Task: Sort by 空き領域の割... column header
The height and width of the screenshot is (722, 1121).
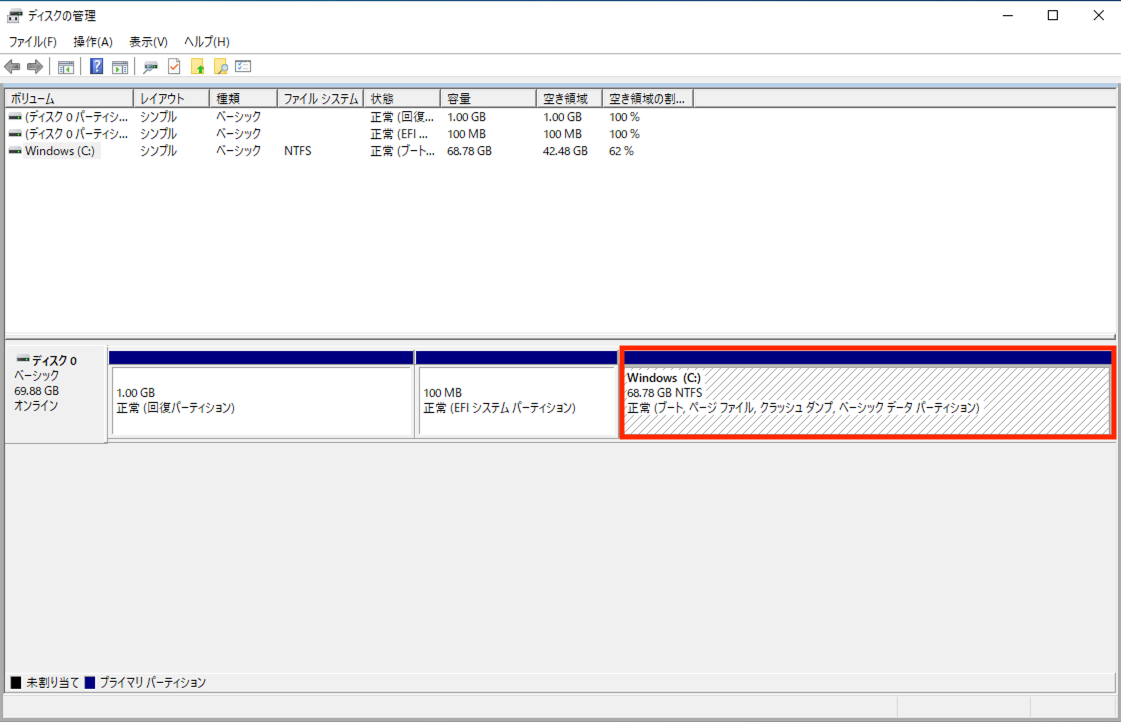Action: (648, 99)
